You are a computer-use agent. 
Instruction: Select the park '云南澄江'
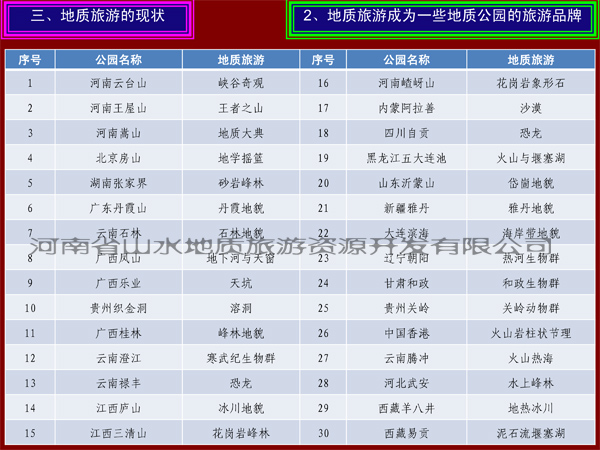click(x=119, y=358)
